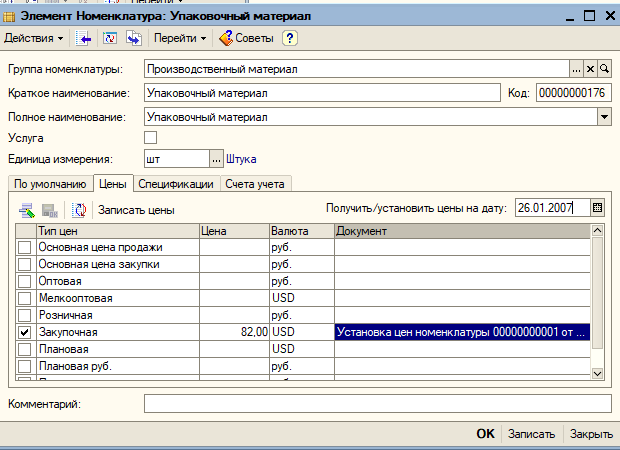The height and width of the screenshot is (450, 620).
Task: Click the refresh toolbar icon after Действия
Action: click(110, 38)
